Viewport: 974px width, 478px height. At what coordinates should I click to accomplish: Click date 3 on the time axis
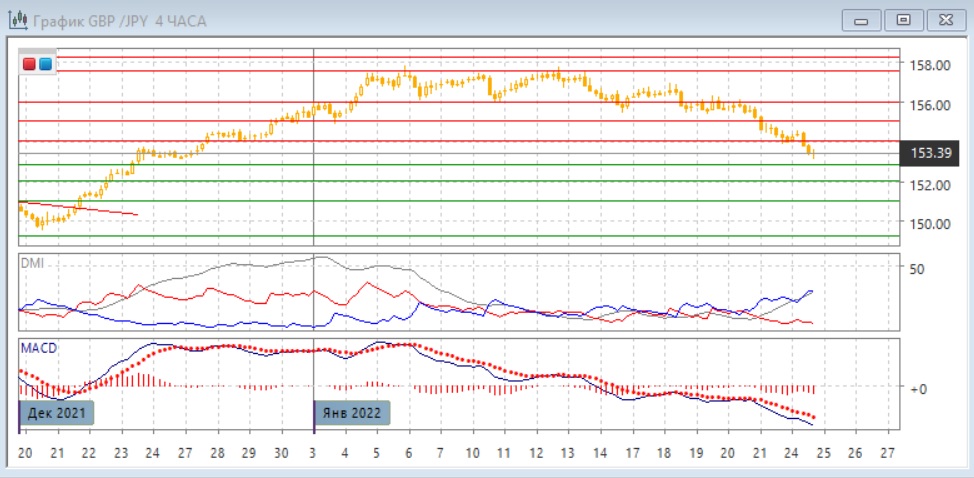(x=314, y=453)
